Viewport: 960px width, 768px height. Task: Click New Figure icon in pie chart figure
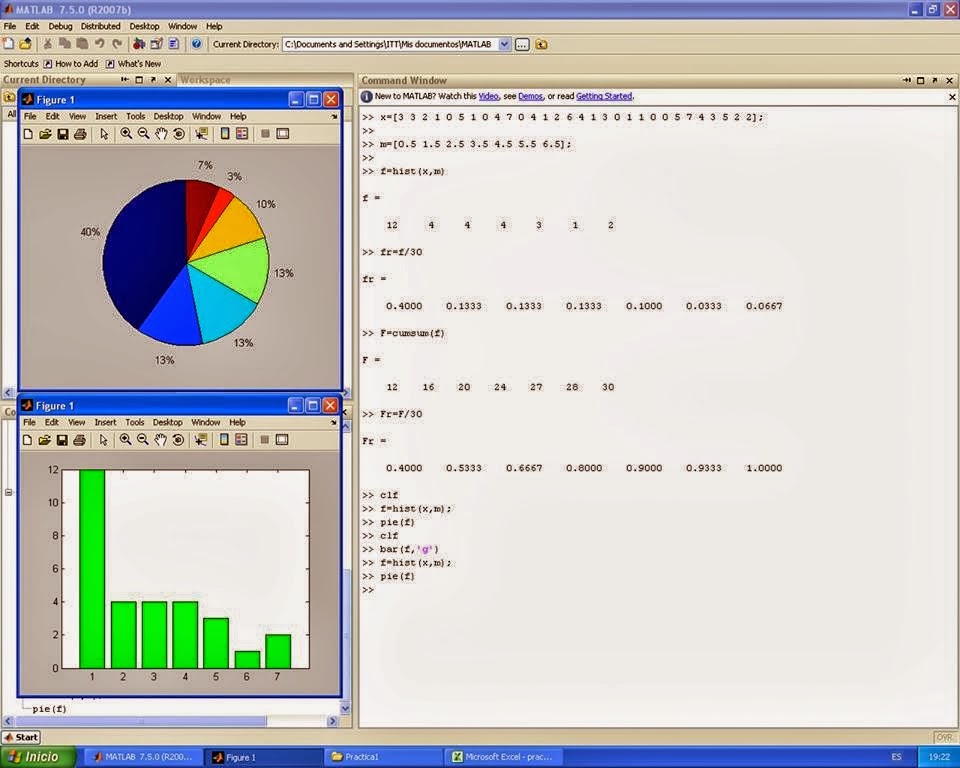tap(28, 134)
